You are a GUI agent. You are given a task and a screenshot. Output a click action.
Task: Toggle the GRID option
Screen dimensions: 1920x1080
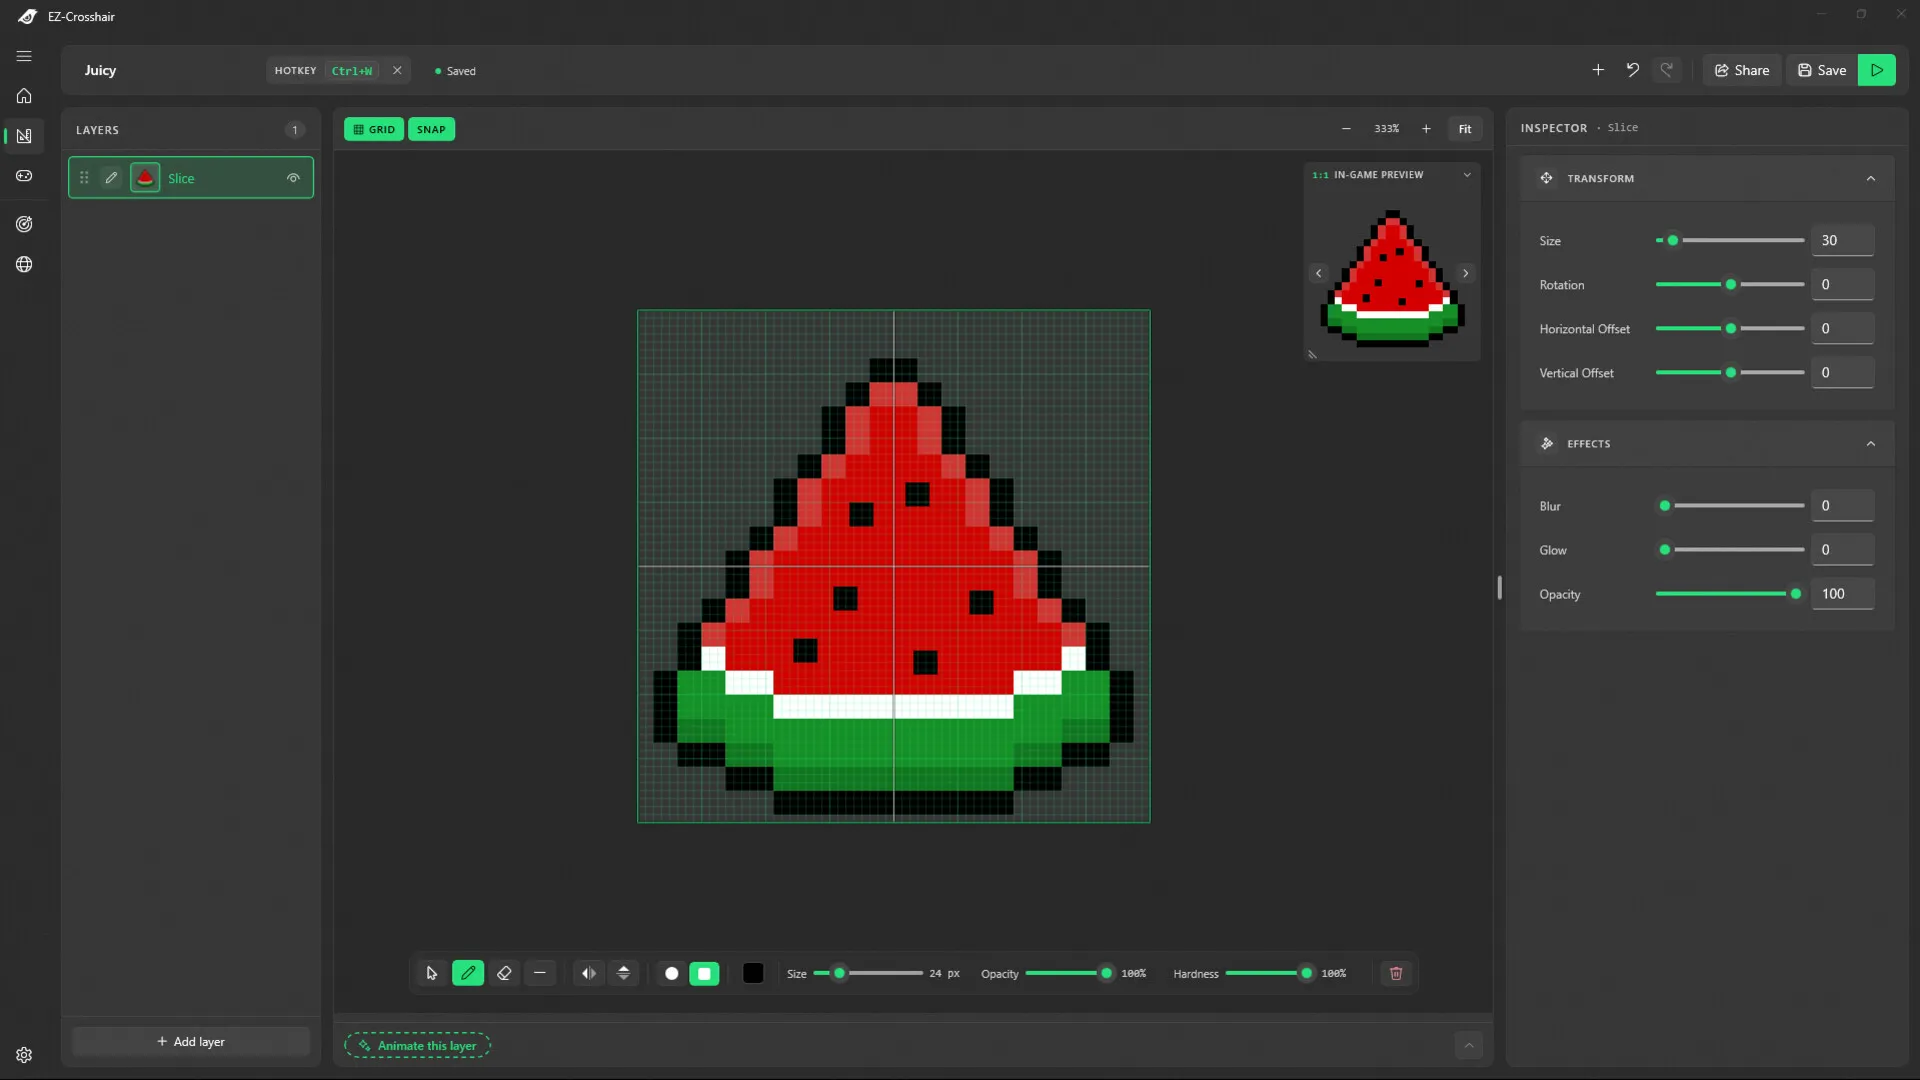[374, 129]
